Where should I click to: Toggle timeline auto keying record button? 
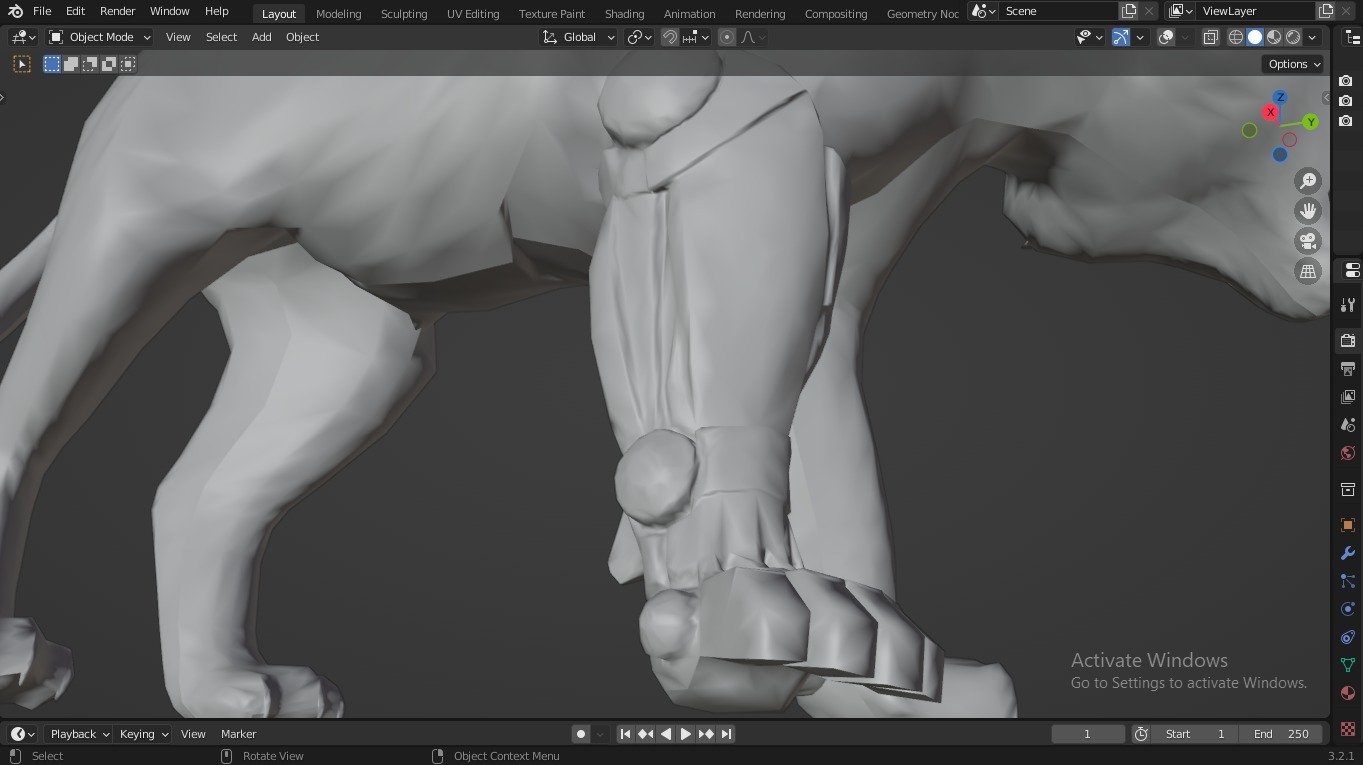coord(580,734)
